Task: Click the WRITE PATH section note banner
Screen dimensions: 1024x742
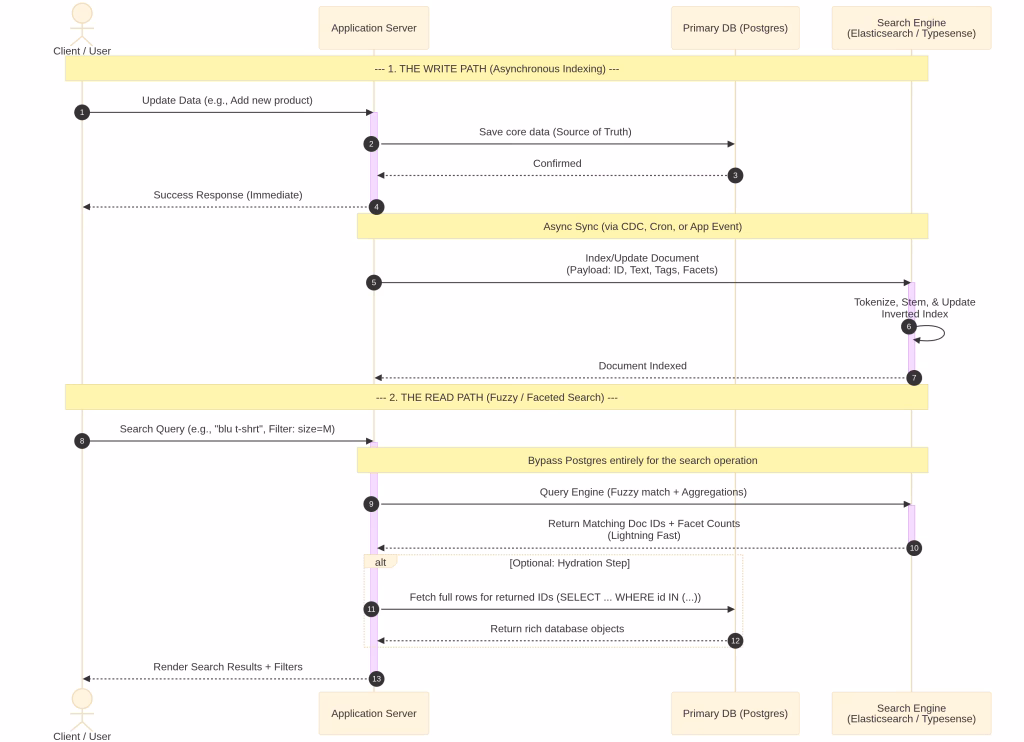Action: coord(496,69)
